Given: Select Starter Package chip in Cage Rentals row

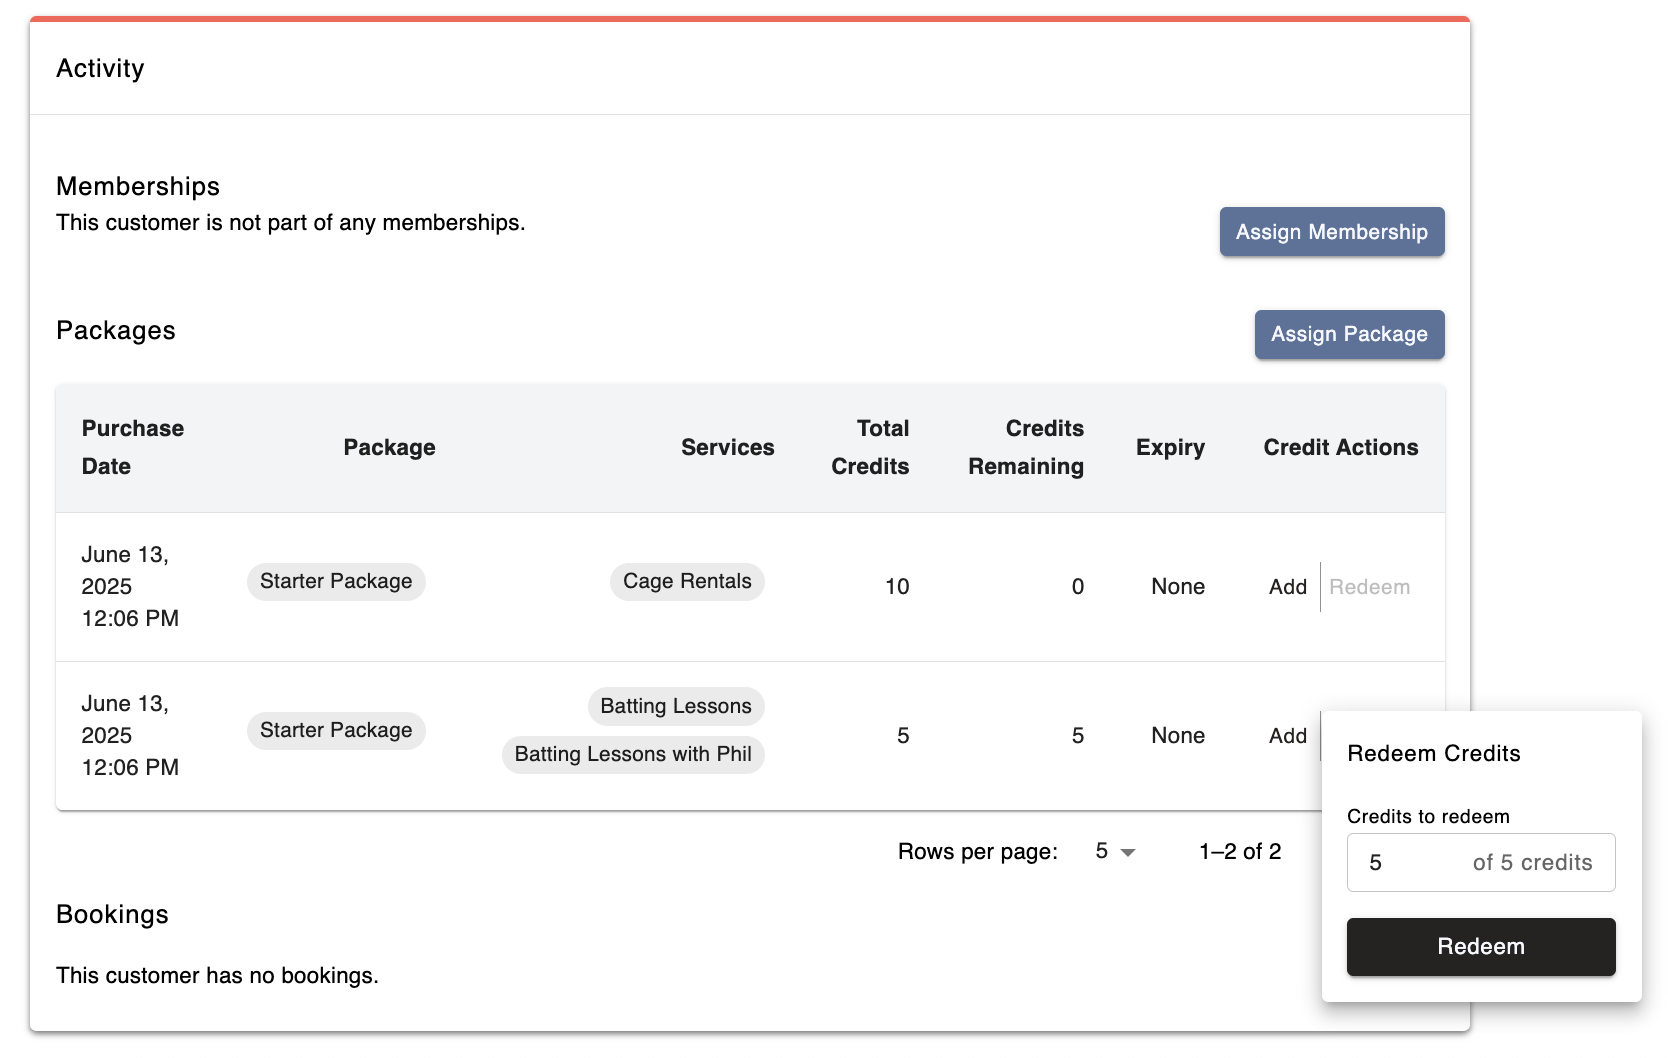Looking at the screenshot, I should (336, 582).
